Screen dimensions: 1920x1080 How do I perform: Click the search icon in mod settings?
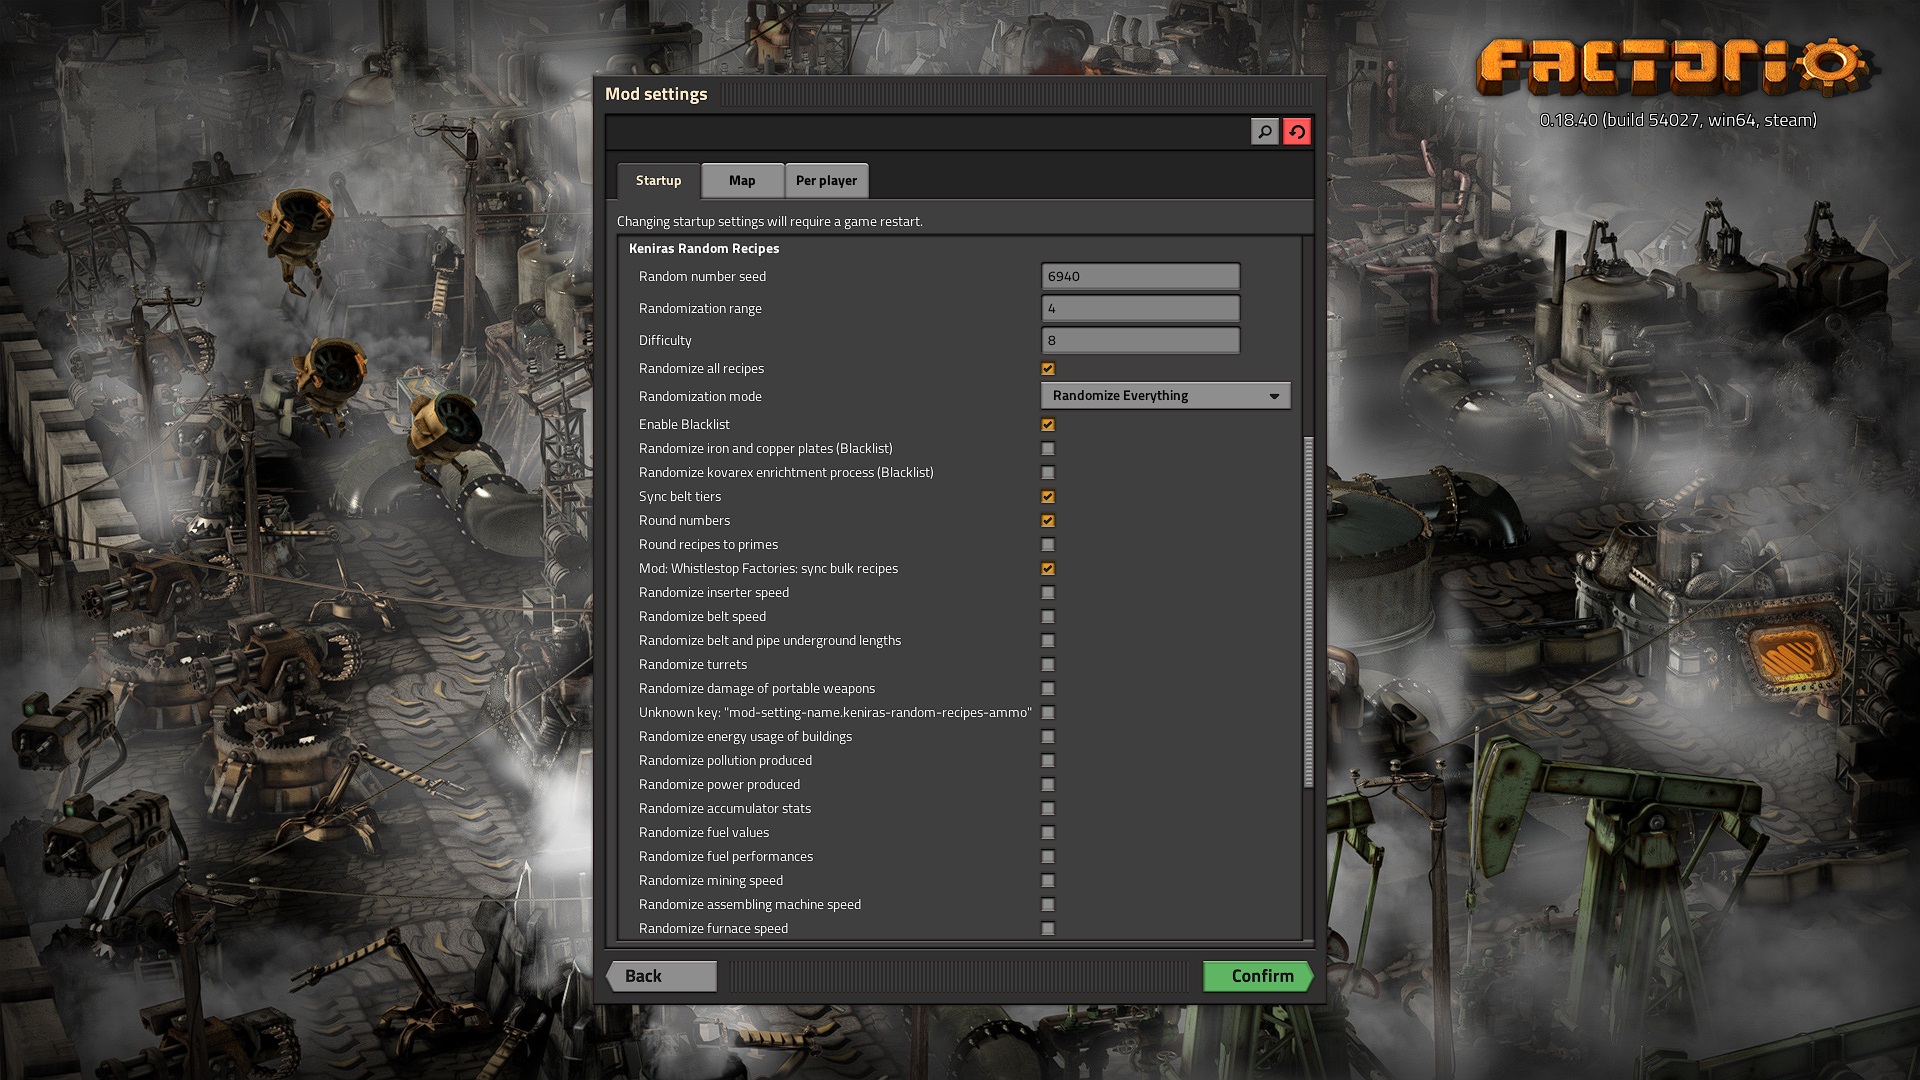(x=1263, y=131)
